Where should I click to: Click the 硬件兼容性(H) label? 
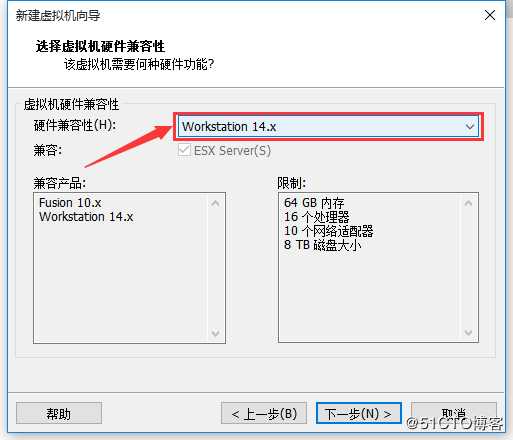(75, 125)
